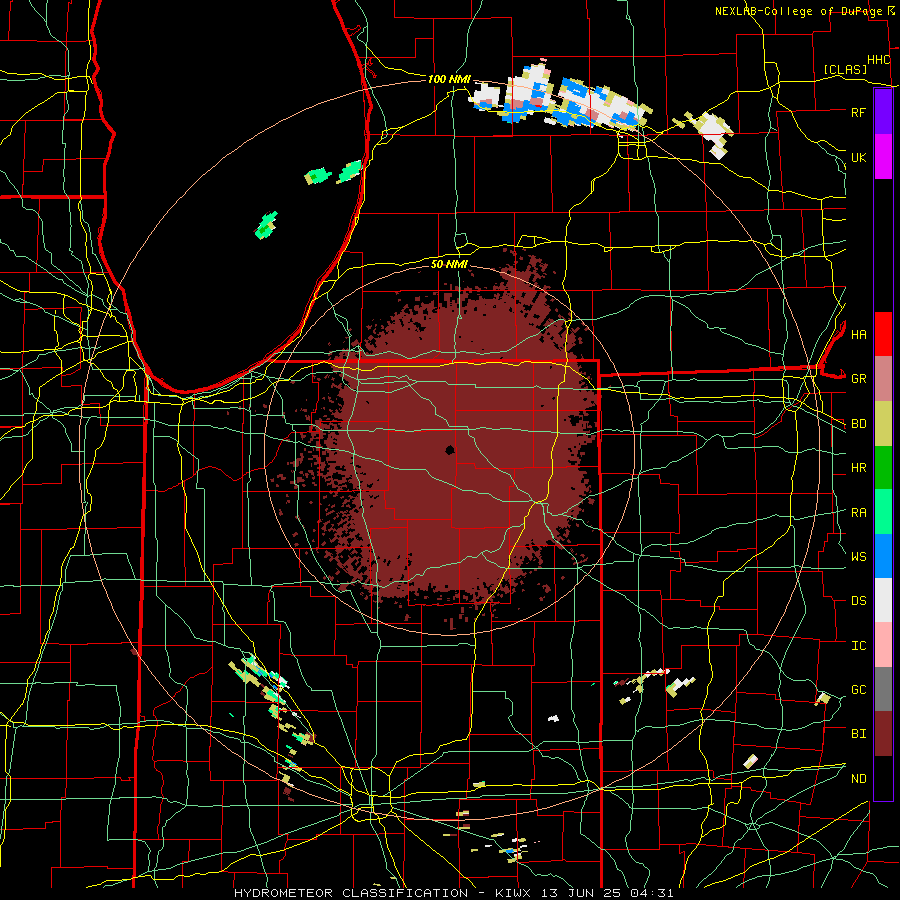
Task: Click the GC legend label
Action: click(859, 689)
